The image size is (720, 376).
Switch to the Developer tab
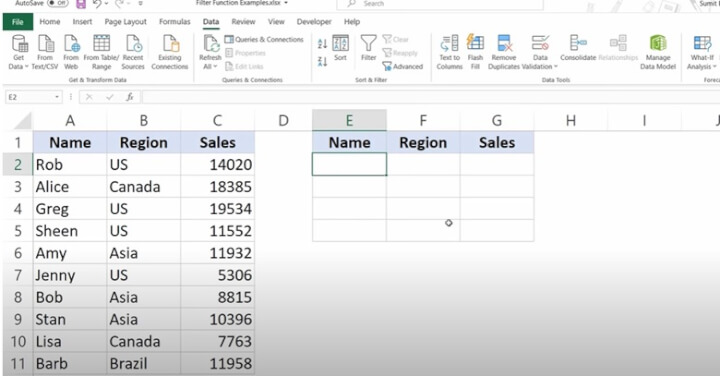tap(314, 22)
